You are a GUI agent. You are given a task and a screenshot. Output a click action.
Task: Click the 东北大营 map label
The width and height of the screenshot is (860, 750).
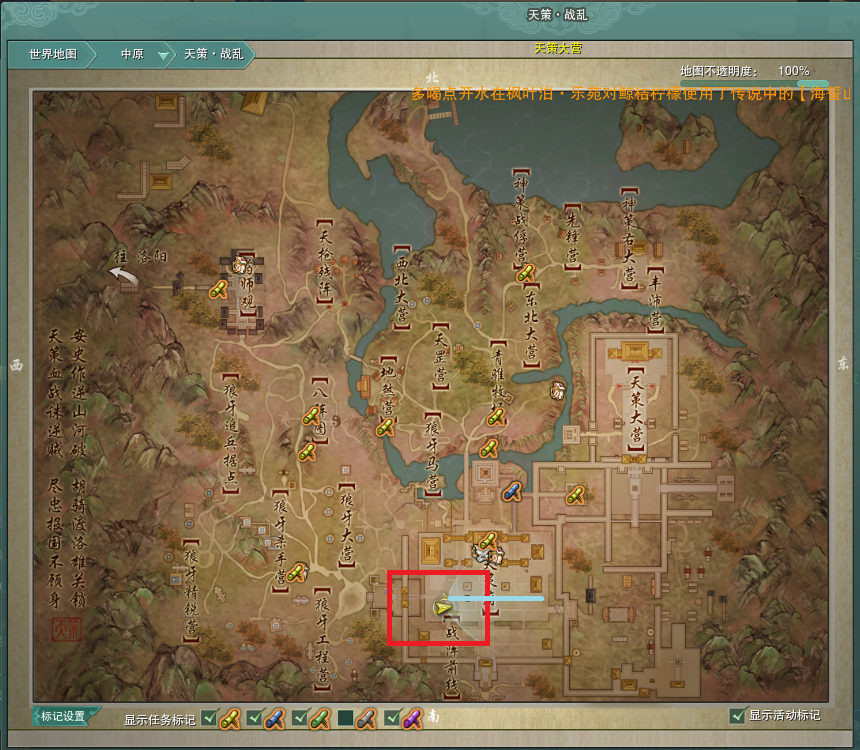point(530,325)
